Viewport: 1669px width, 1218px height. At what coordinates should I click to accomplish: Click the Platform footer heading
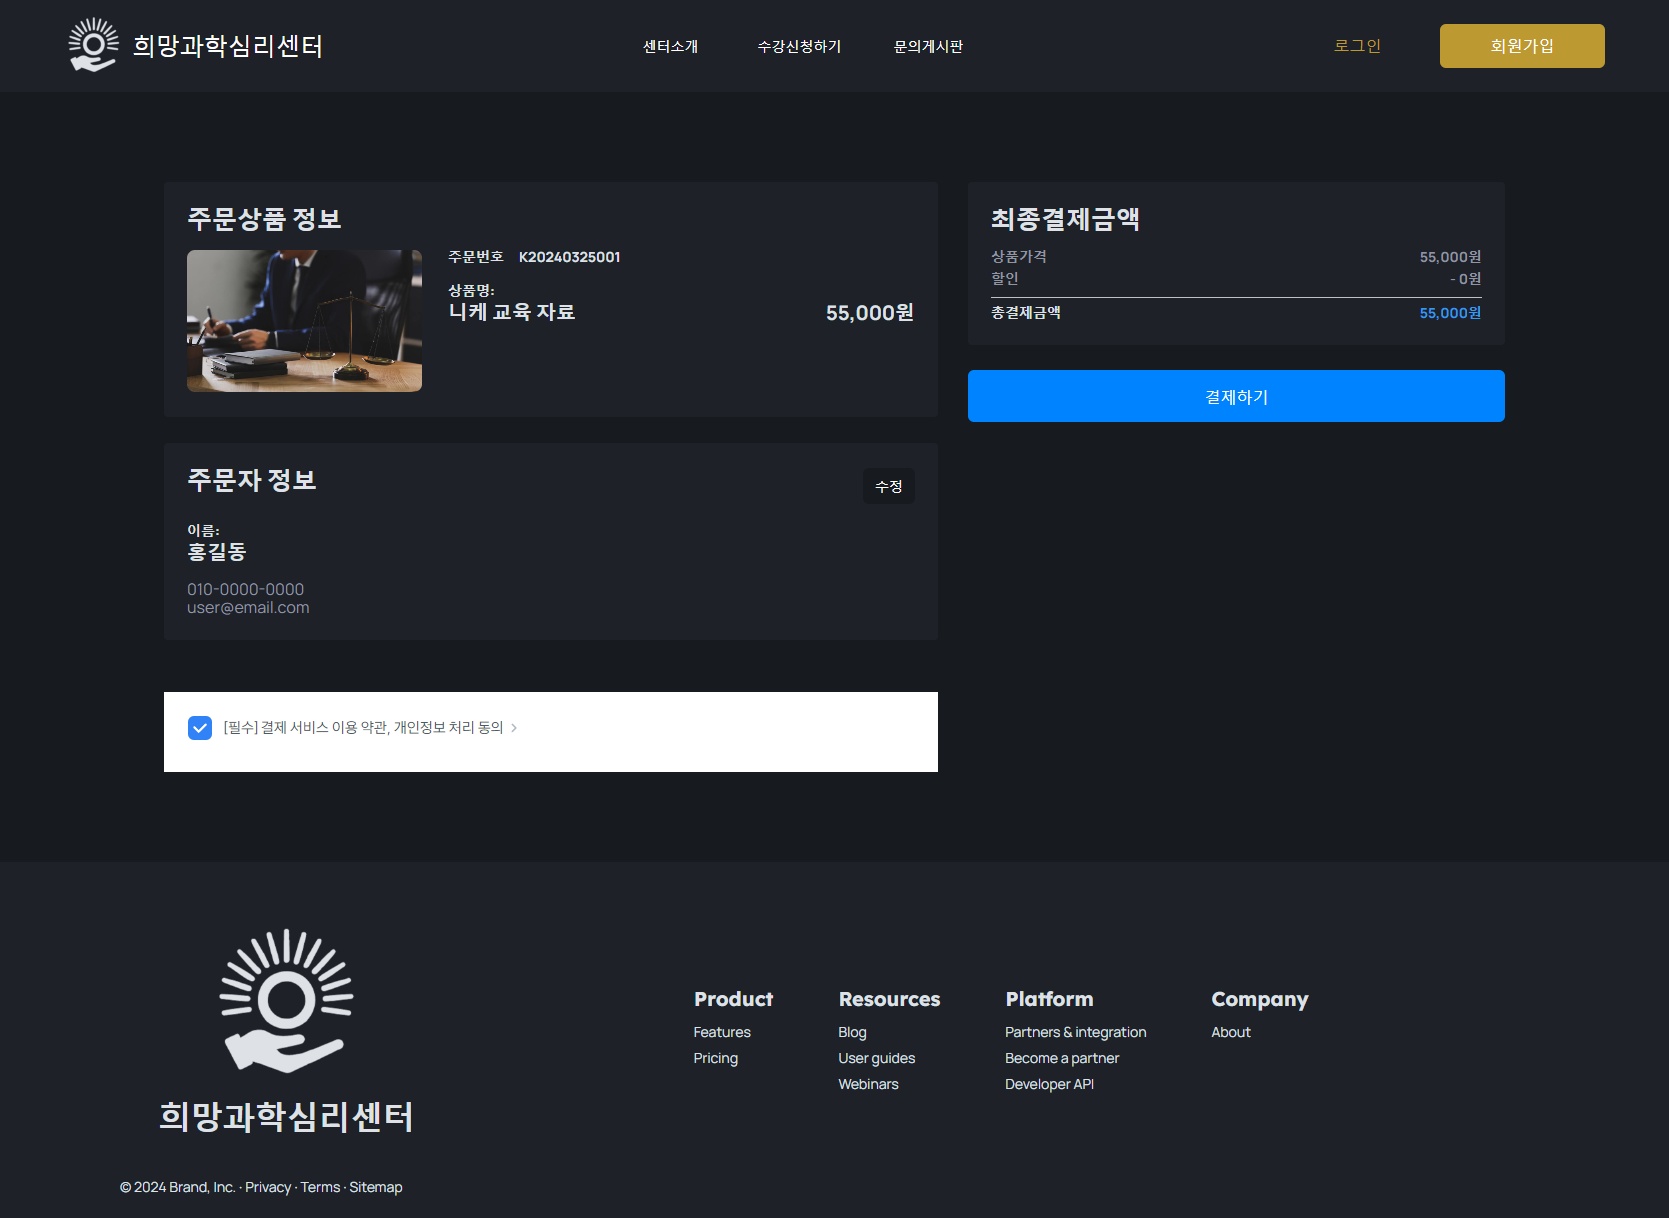[1049, 999]
